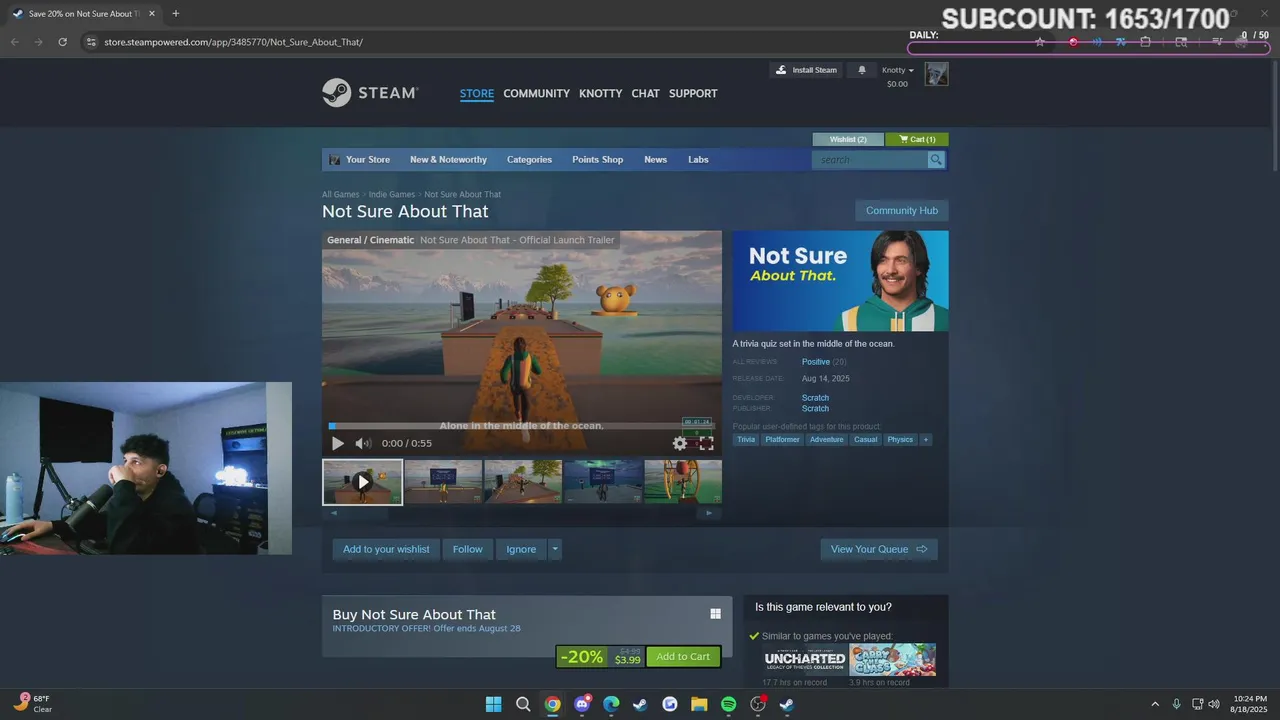
Task: Reload the Steam store page
Action: point(62,42)
